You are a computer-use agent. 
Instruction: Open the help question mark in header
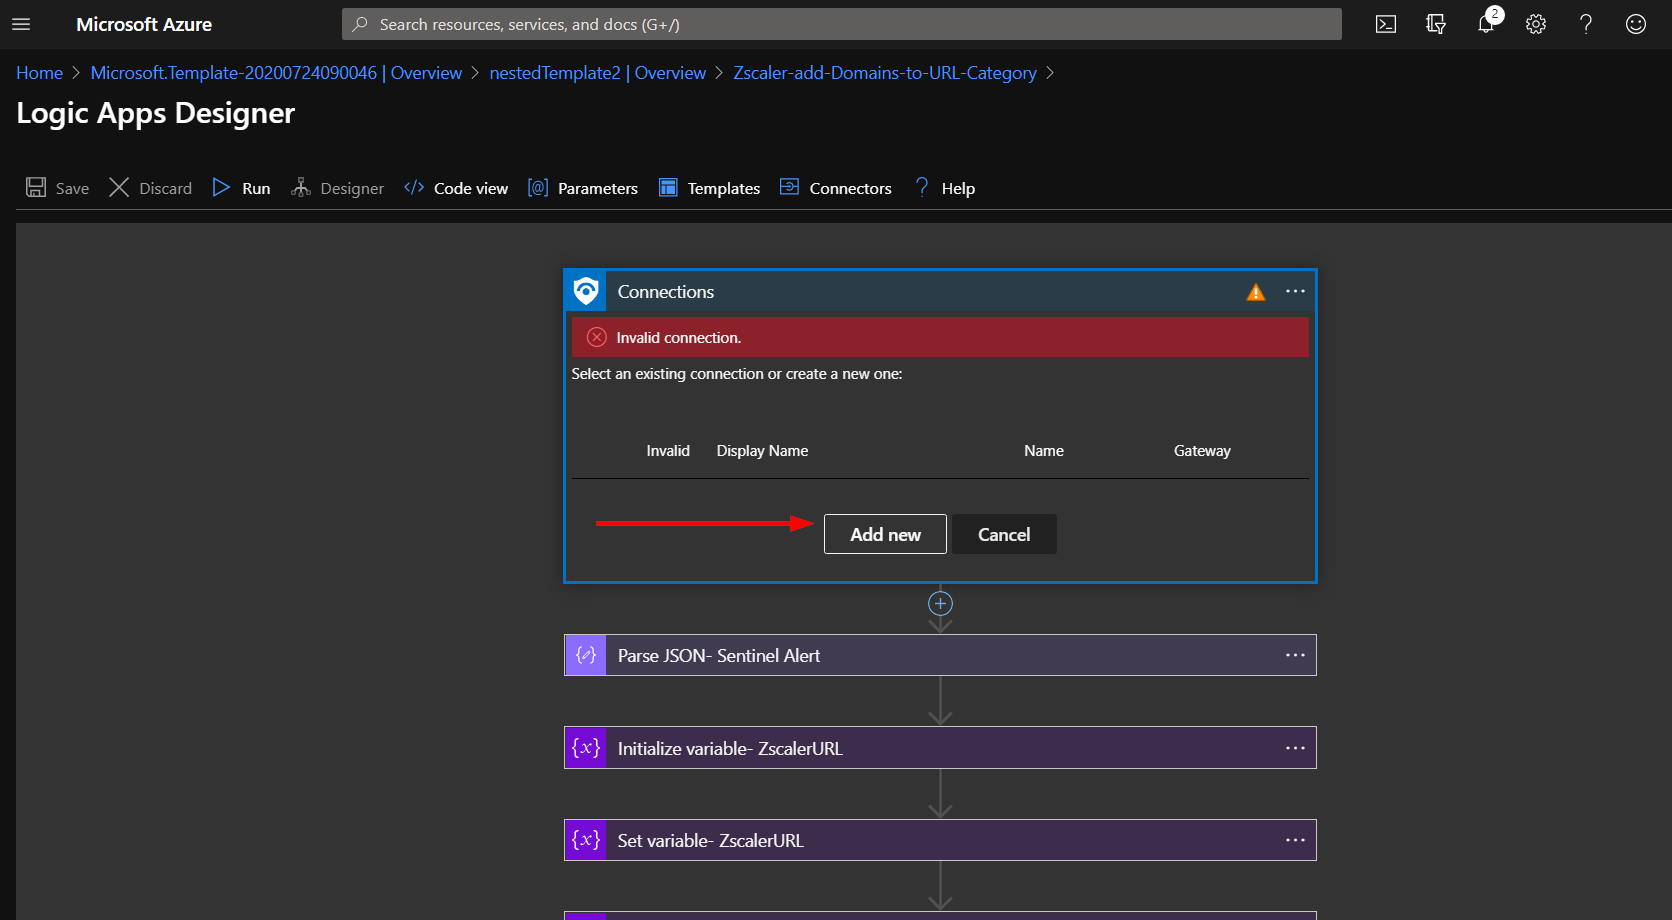1586,24
